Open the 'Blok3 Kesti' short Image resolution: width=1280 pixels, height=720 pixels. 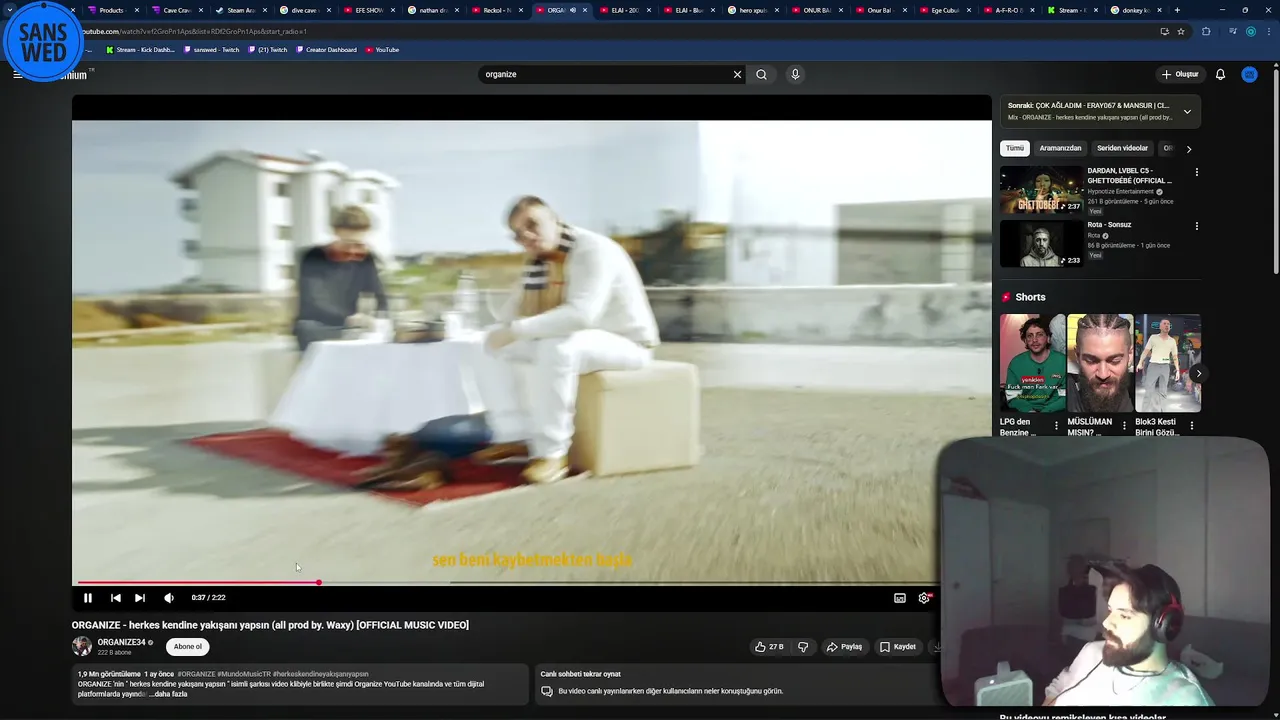click(x=1168, y=363)
